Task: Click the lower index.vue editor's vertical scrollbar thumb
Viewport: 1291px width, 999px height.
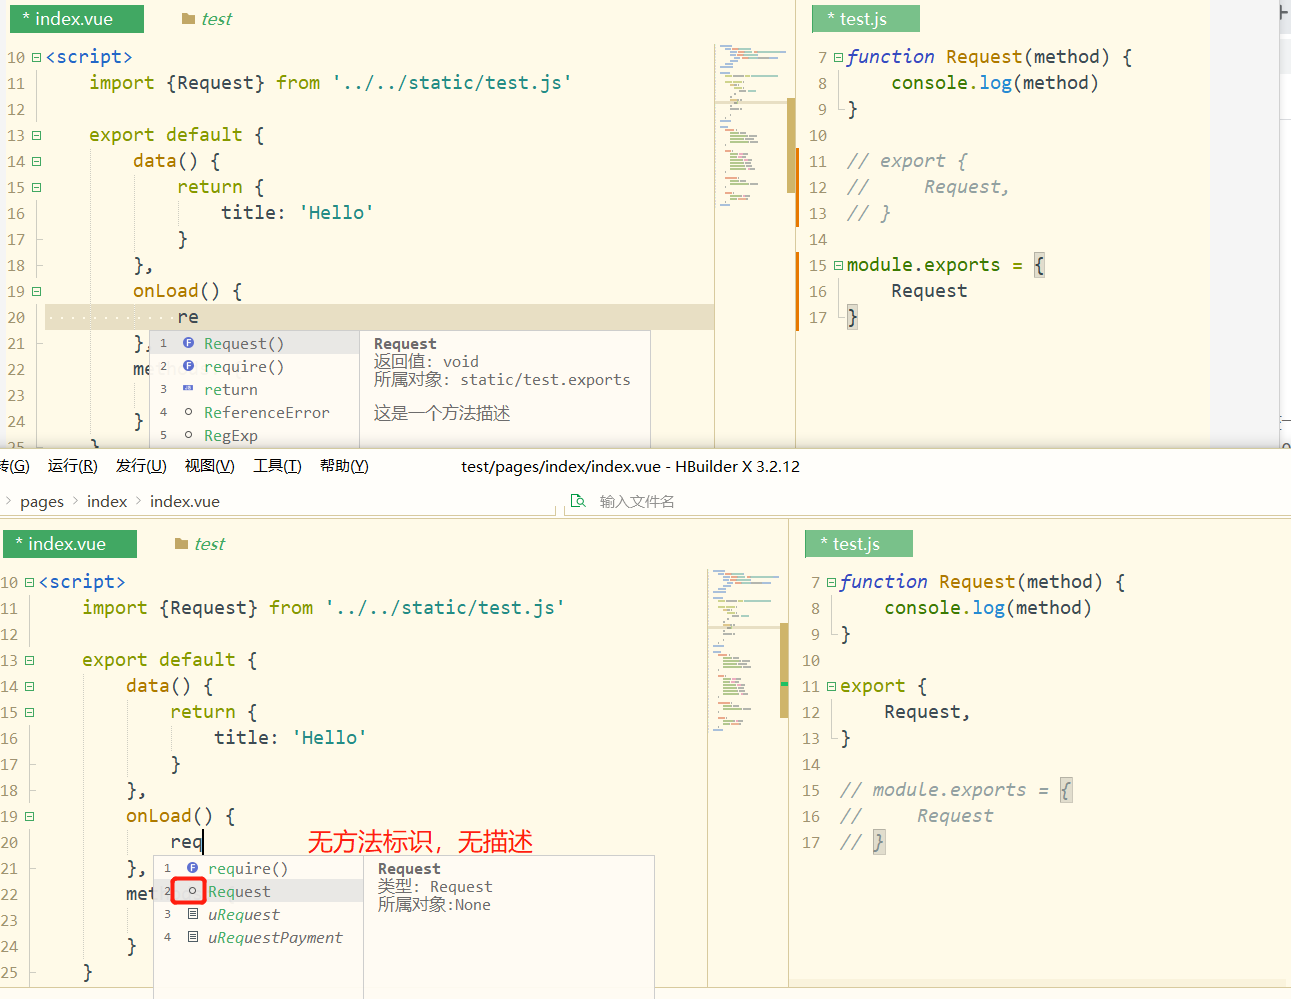Action: click(x=784, y=670)
